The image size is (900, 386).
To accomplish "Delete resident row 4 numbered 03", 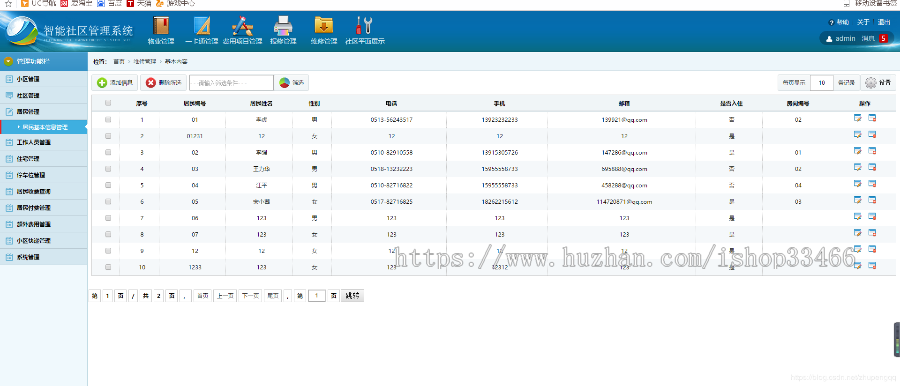I will (872, 167).
